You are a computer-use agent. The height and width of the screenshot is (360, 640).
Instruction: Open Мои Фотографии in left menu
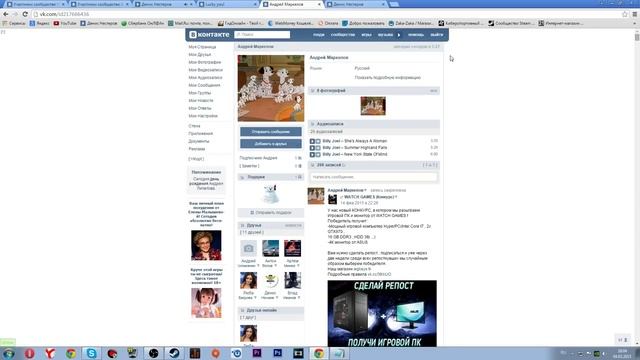[x=204, y=62]
